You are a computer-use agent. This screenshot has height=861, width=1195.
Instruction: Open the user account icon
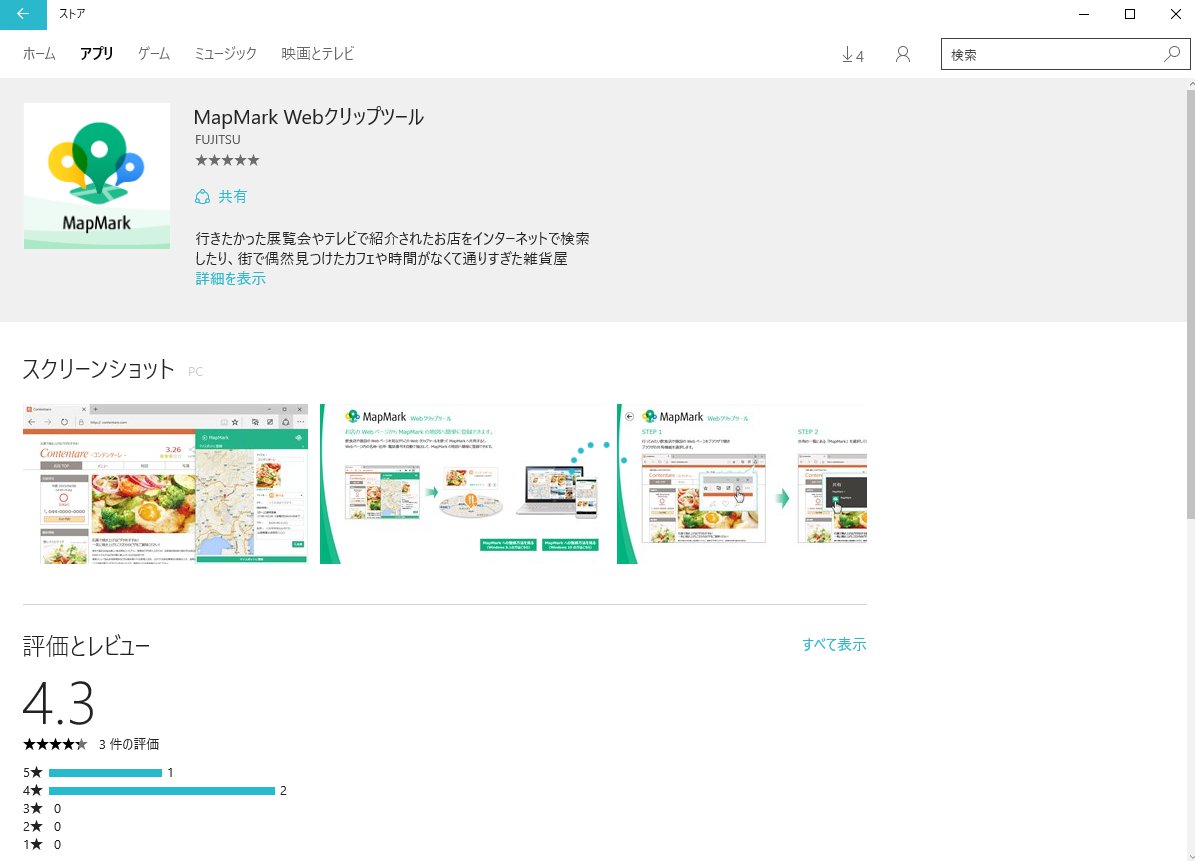903,55
